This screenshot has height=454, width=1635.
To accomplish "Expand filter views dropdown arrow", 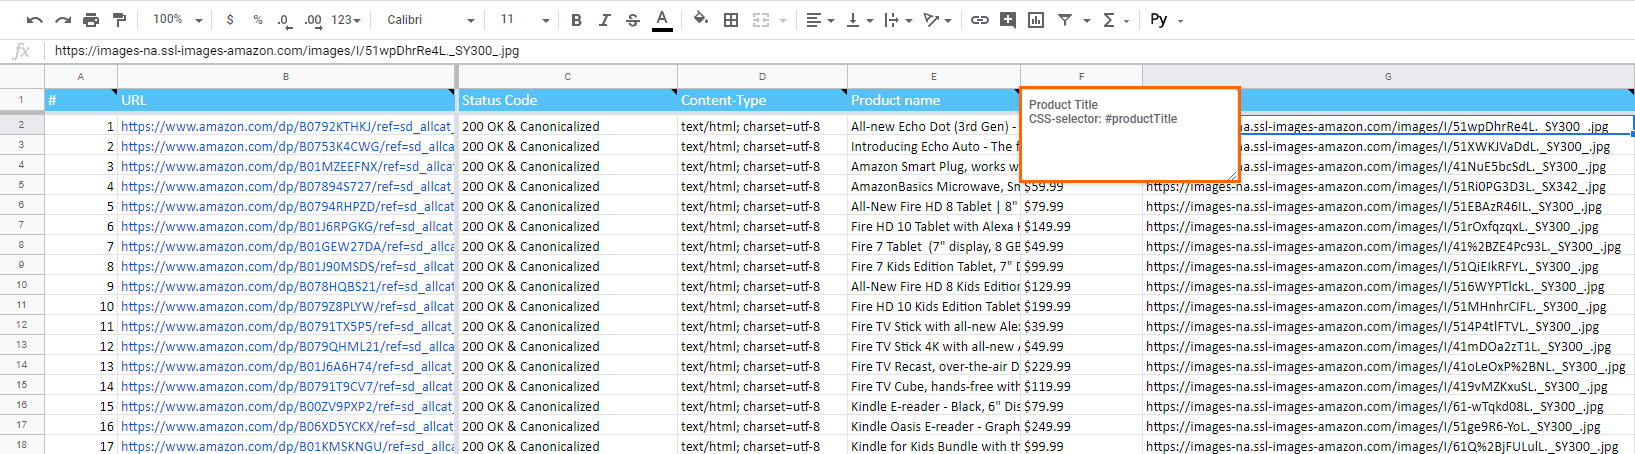I will [x=1086, y=20].
